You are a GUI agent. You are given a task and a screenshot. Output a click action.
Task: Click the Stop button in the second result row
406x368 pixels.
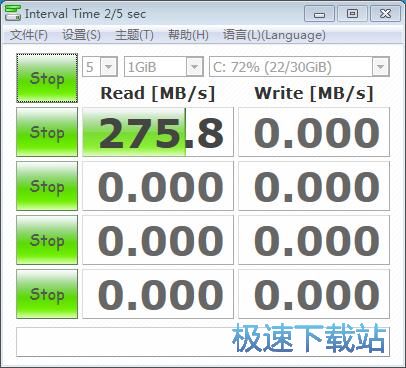coord(47,186)
